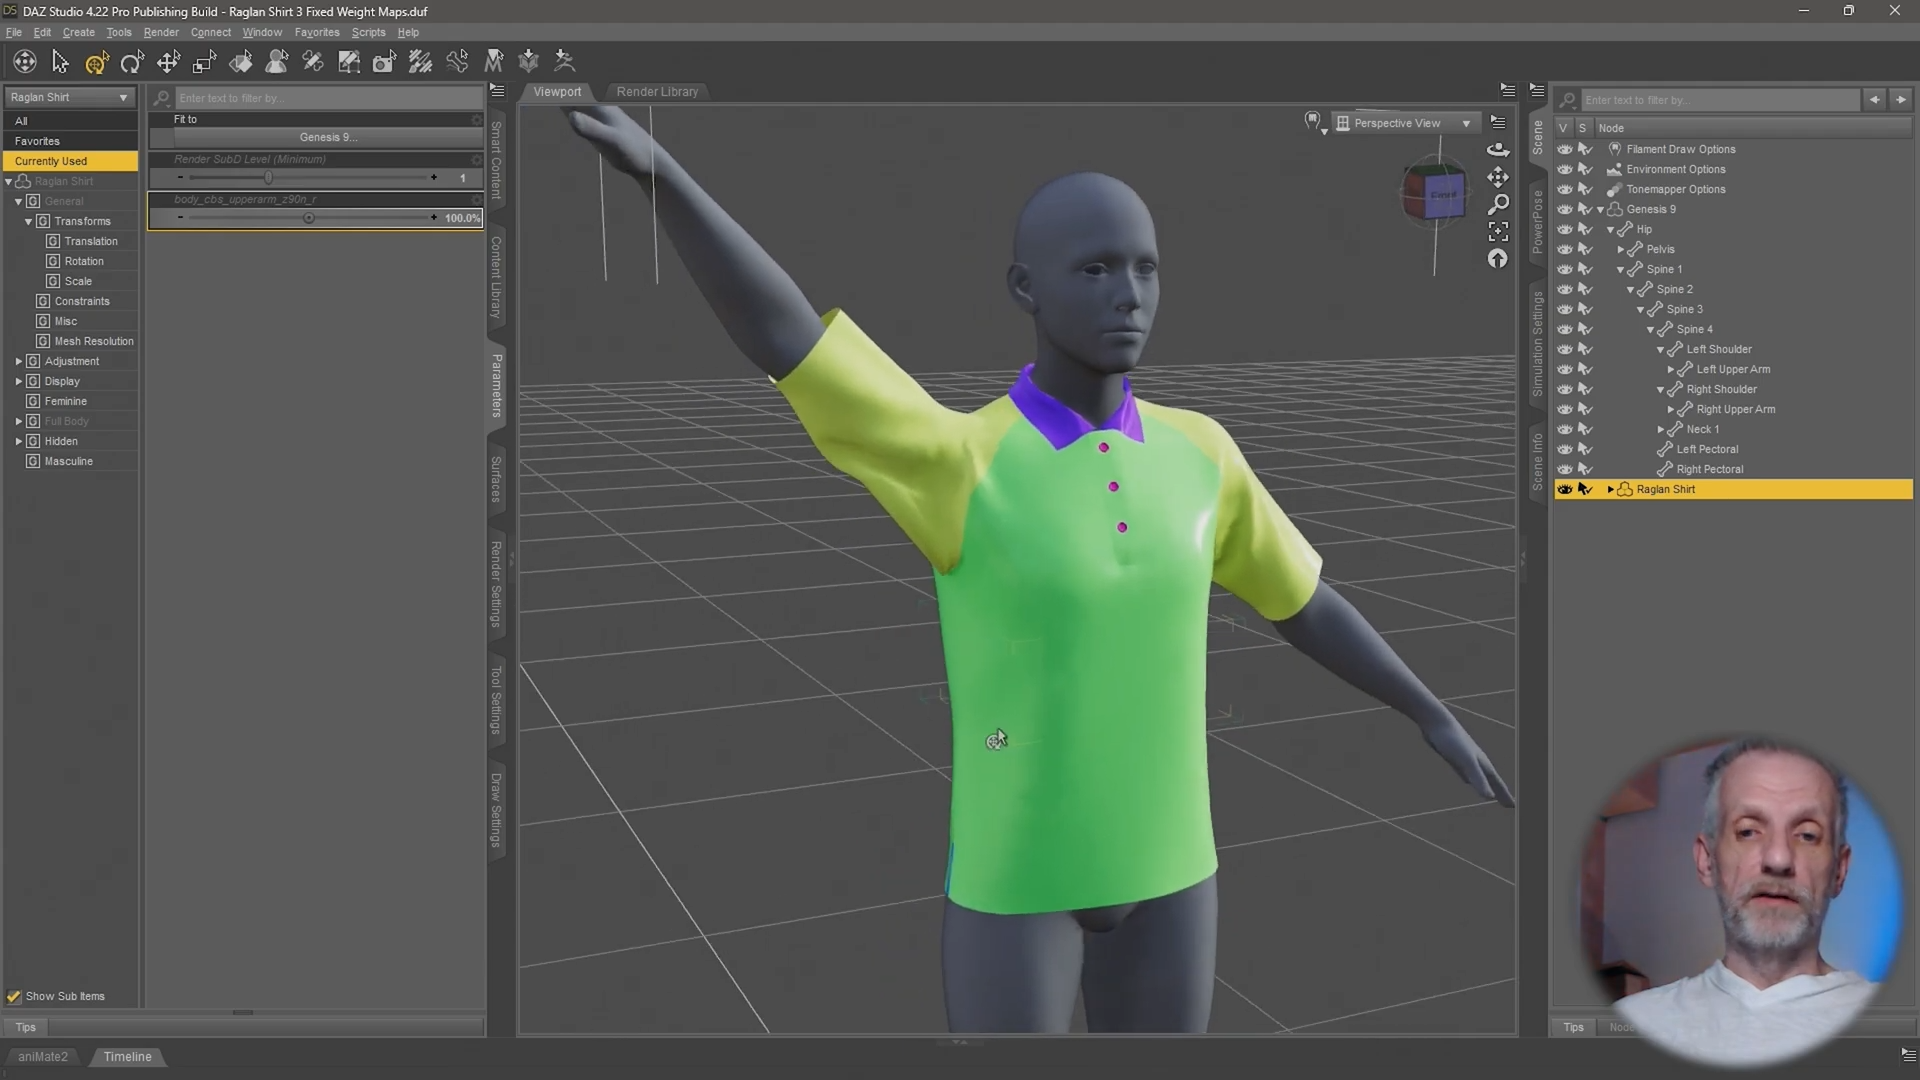Screen dimensions: 1920x1080
Task: Select the Translate tool in toolbar
Action: click(x=168, y=62)
